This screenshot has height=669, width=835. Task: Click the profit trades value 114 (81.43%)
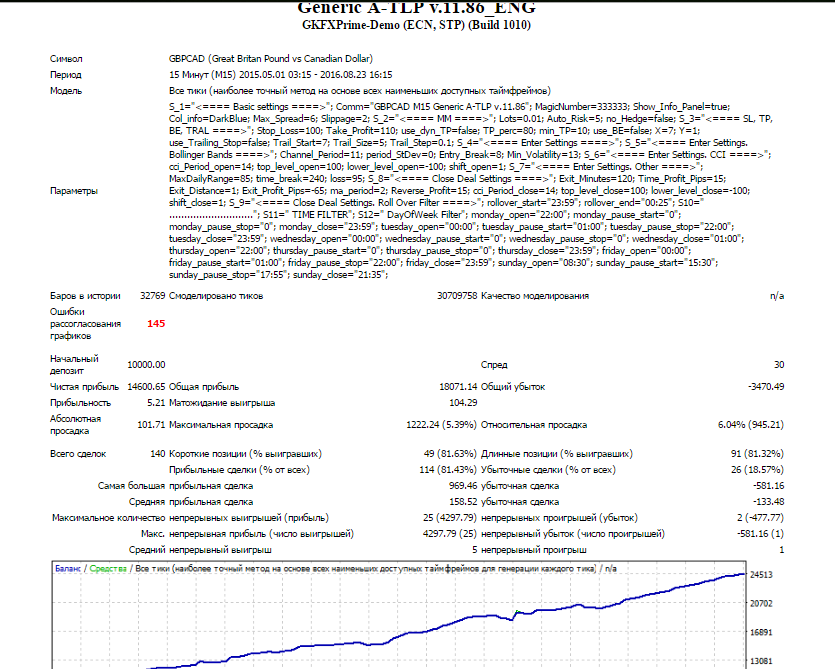[448, 470]
